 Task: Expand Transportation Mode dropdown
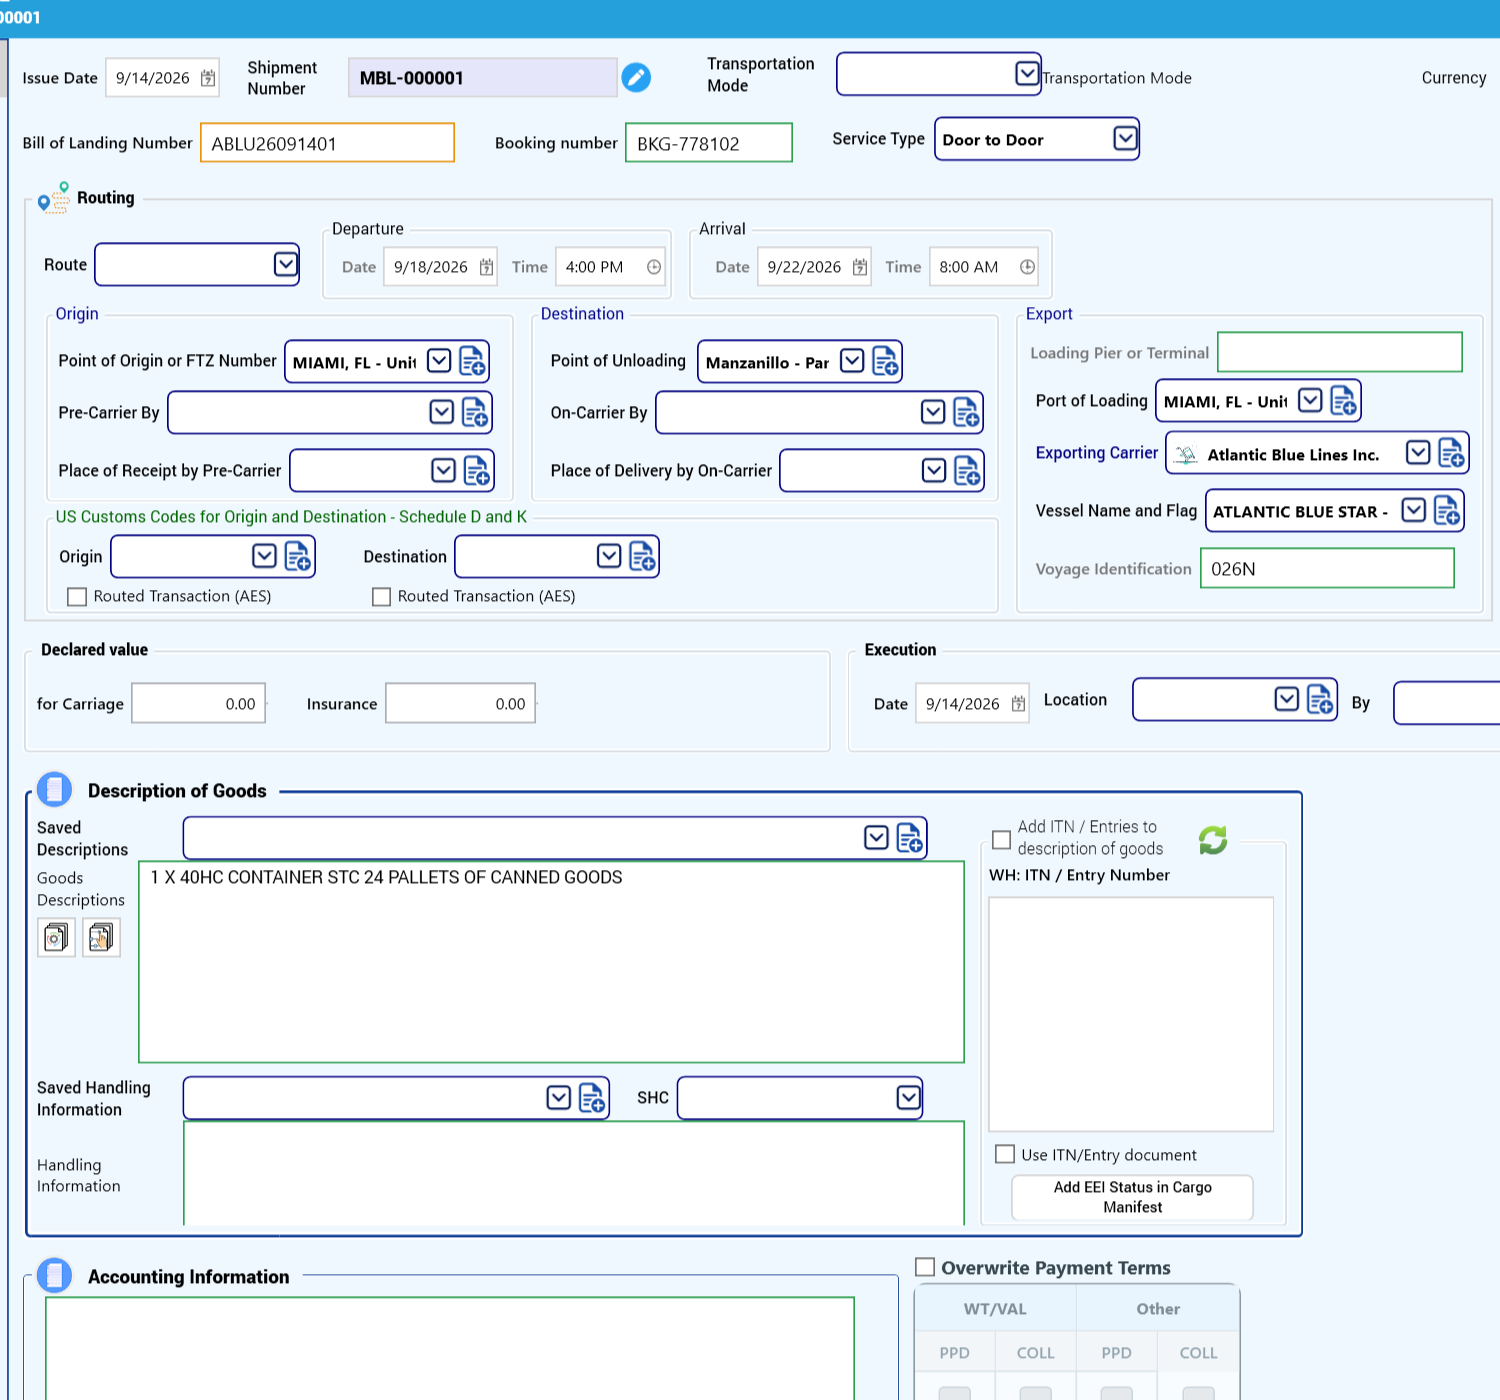pos(1027,73)
